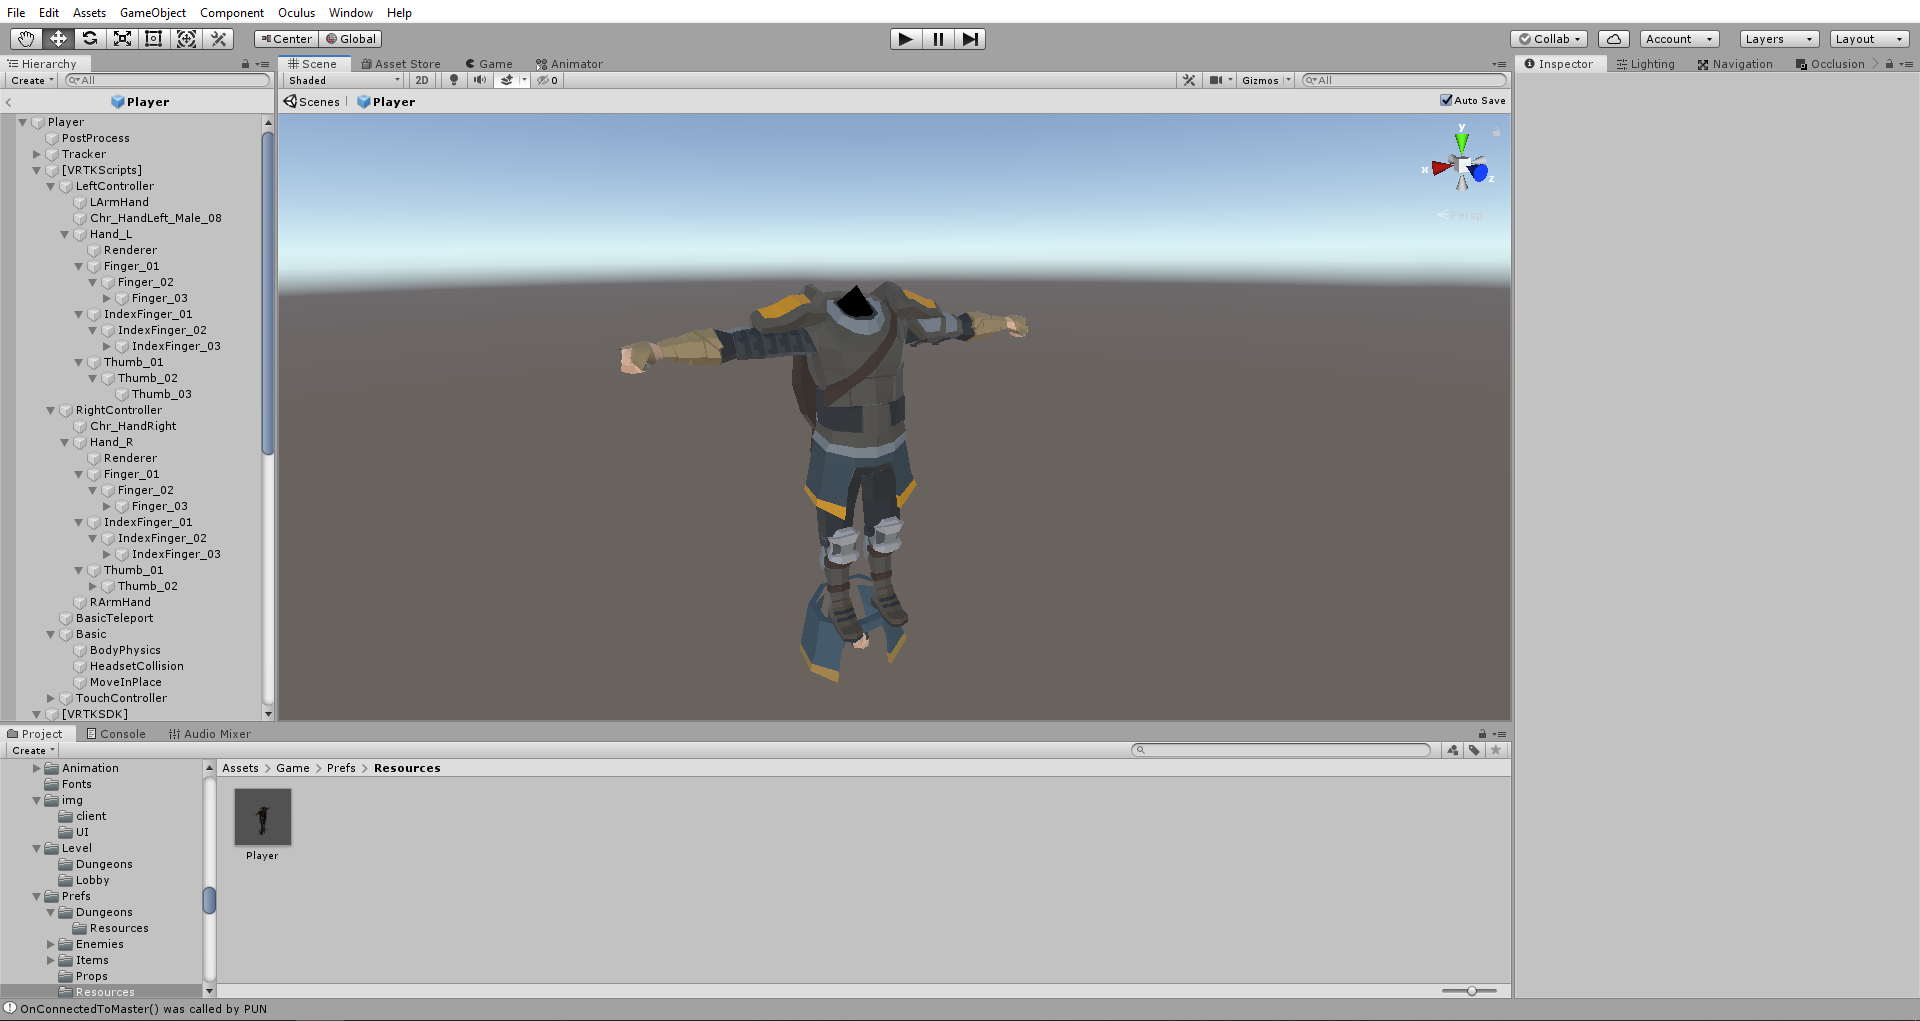Viewport: 1920px width, 1021px height.
Task: Collapse the LeftController tree node
Action: 51,187
